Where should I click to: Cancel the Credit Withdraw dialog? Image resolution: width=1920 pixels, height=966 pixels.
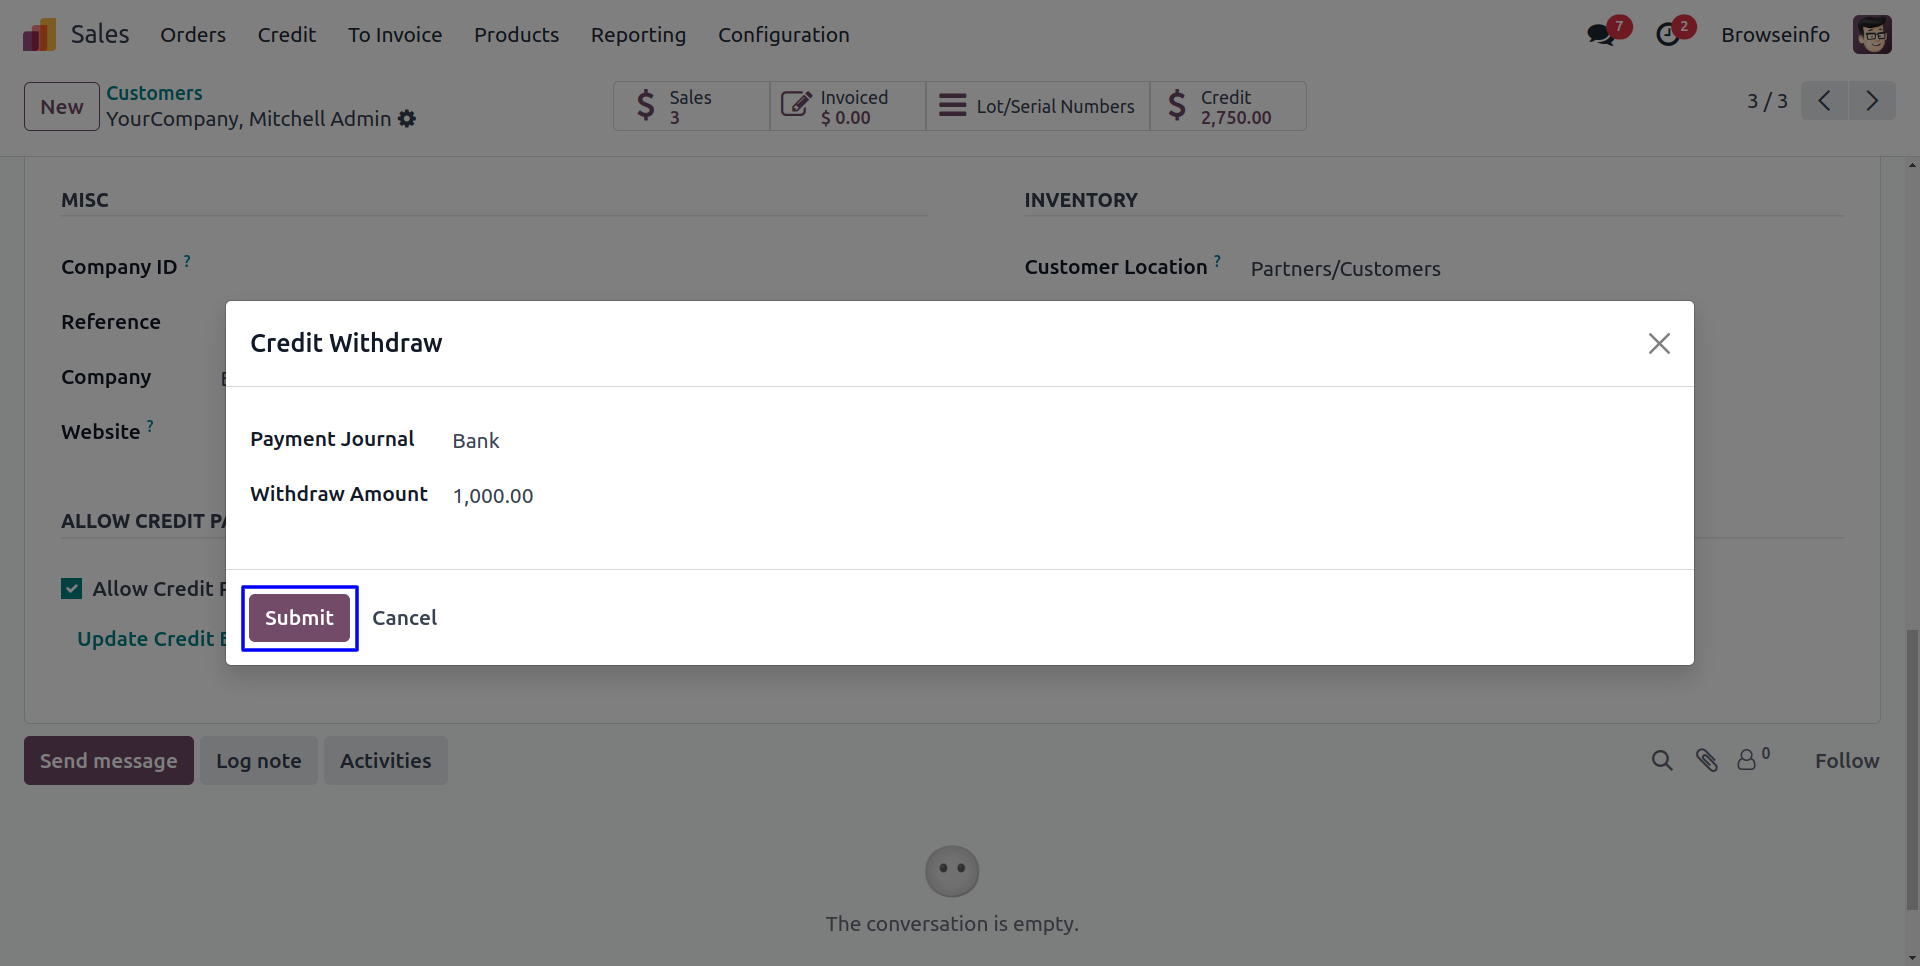pos(404,618)
